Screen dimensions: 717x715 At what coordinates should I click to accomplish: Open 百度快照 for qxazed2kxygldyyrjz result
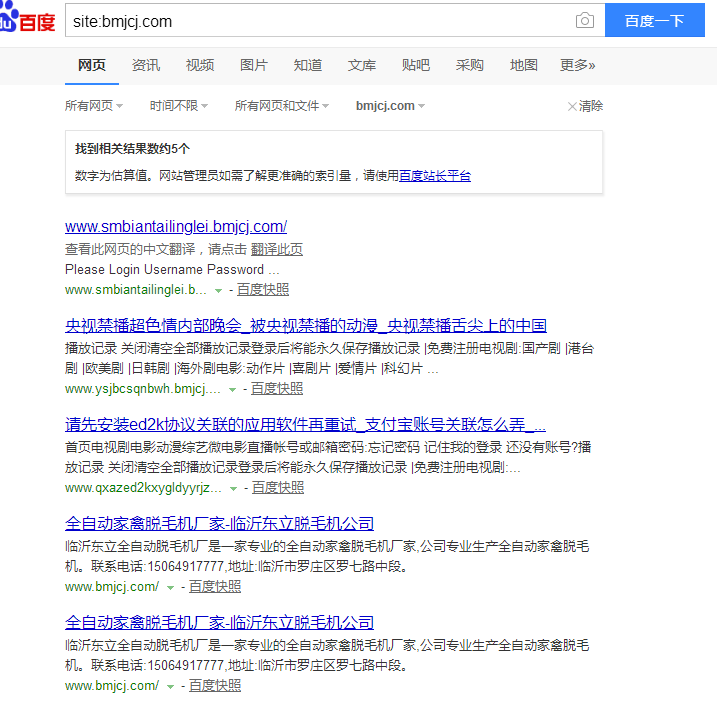pos(278,488)
